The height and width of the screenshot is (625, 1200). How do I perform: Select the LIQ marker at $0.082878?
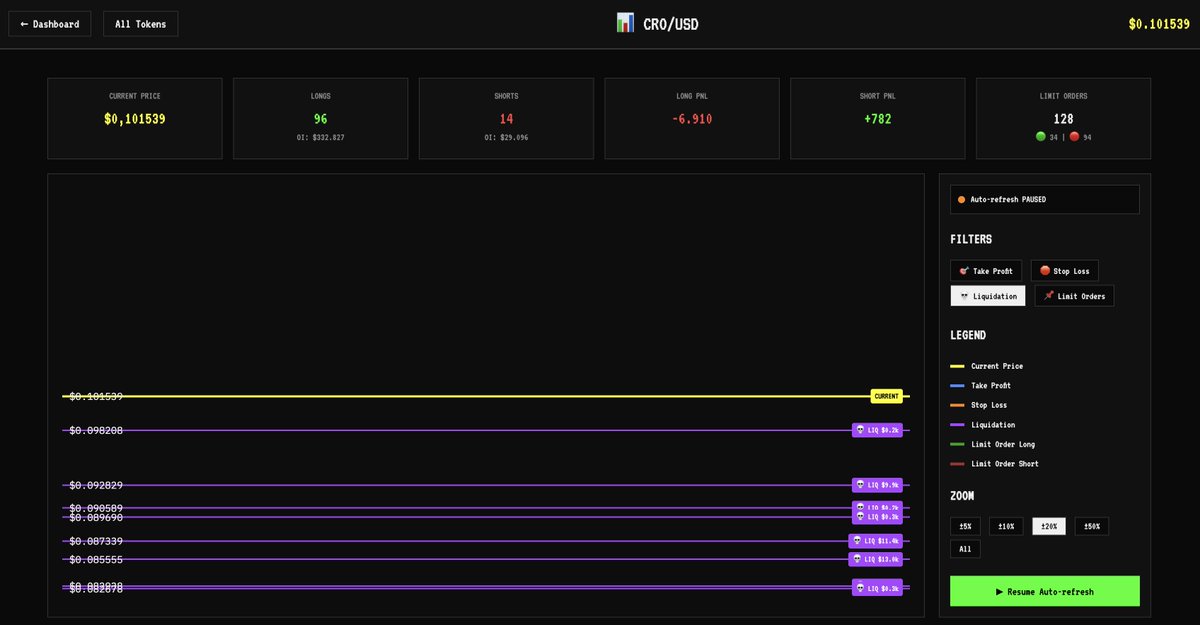[x=877, y=588]
